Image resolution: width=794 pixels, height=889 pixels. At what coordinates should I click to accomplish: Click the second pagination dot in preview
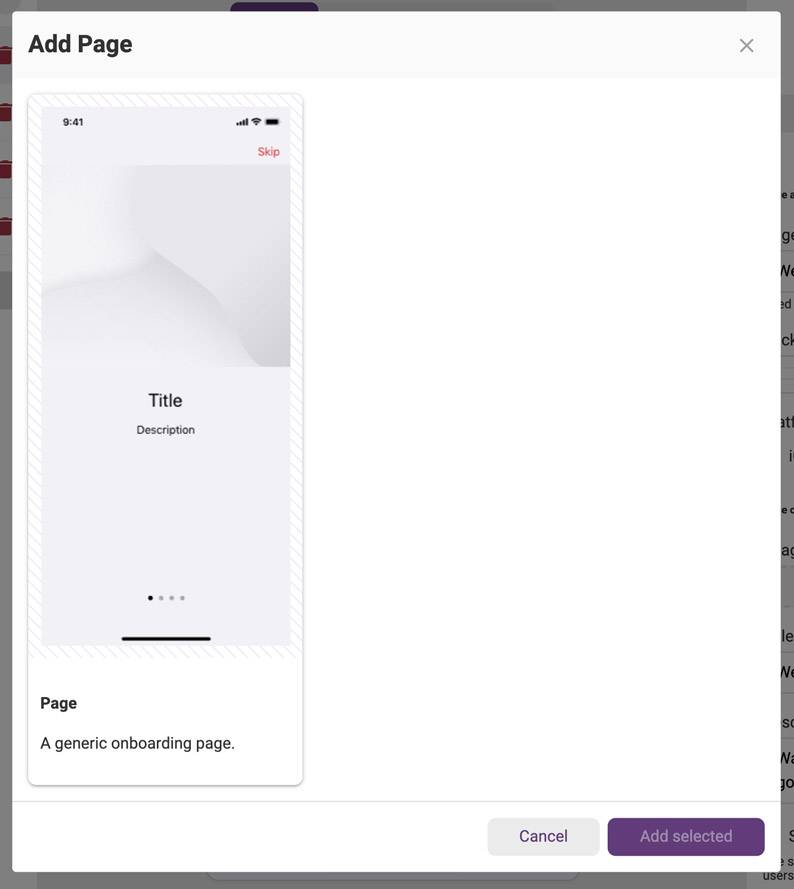click(x=161, y=598)
